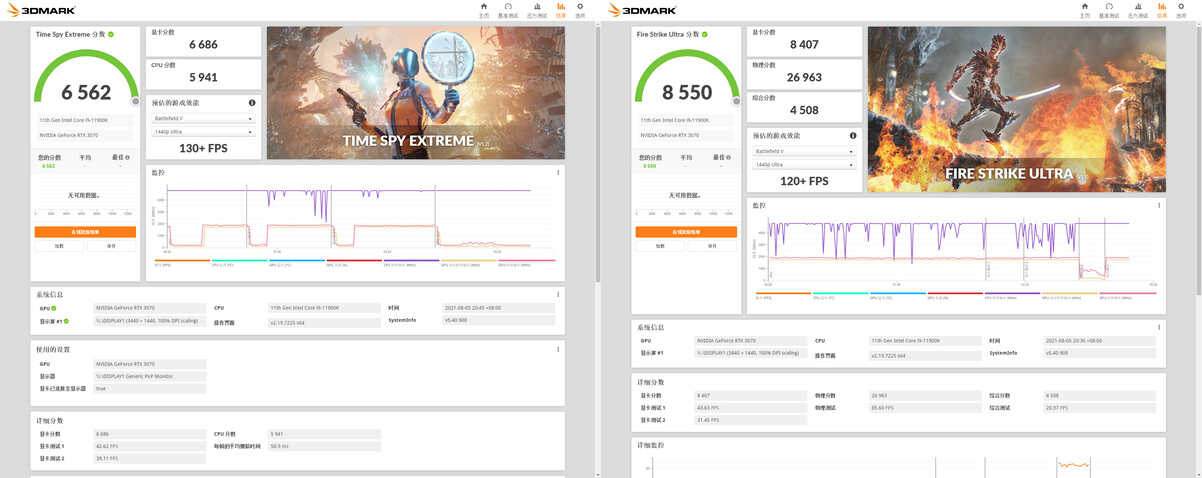
Task: Click Save button under Time Spy compare button
Action: click(111, 245)
